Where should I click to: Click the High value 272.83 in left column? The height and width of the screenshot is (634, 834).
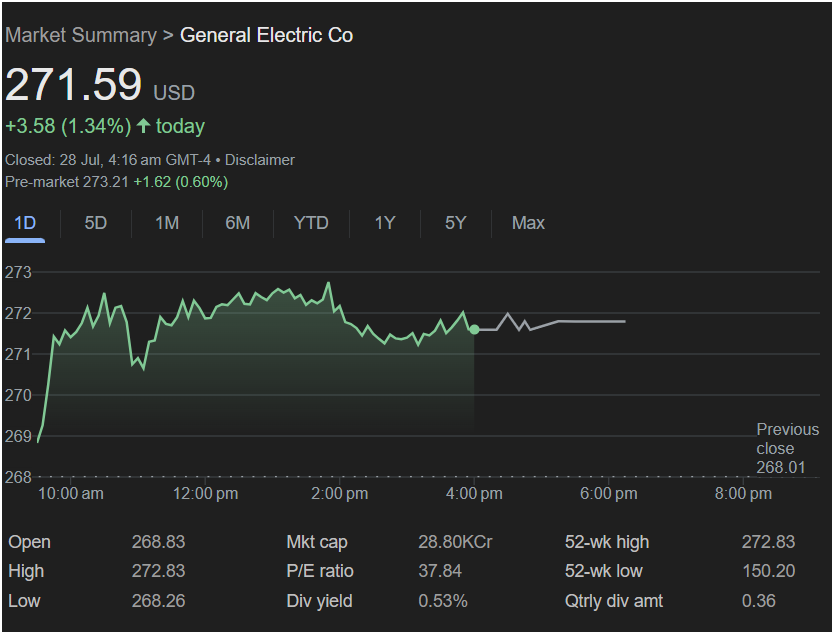coord(159,571)
